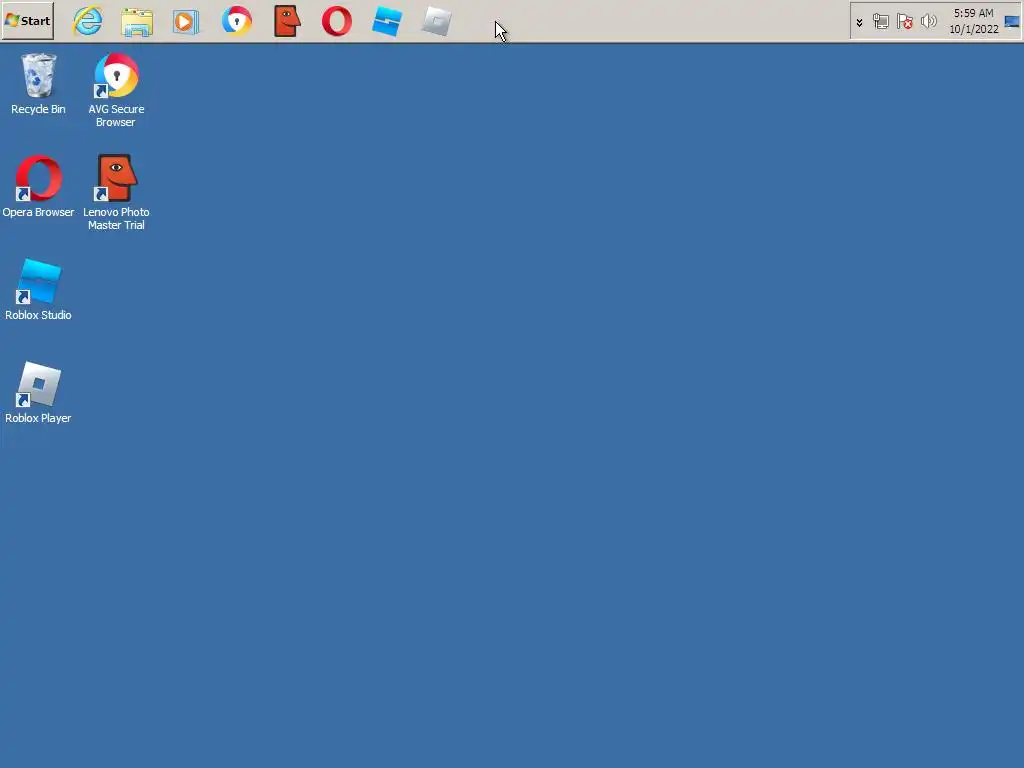
Task: Select the Roblox Studio desktop shortcut
Action: (39, 290)
